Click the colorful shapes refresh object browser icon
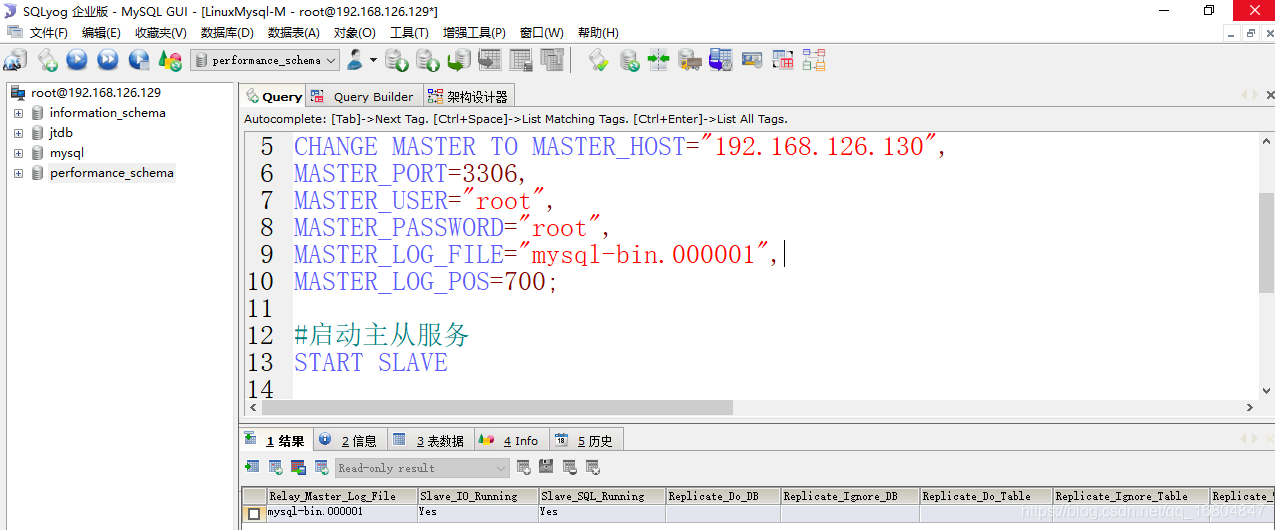 pos(171,60)
